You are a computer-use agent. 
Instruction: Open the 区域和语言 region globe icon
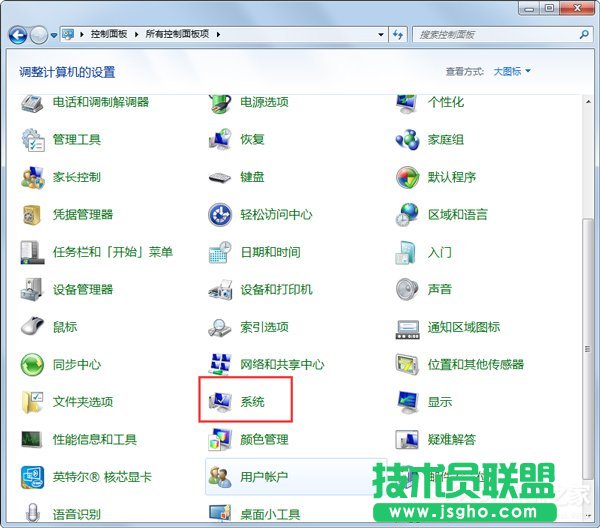click(x=408, y=214)
